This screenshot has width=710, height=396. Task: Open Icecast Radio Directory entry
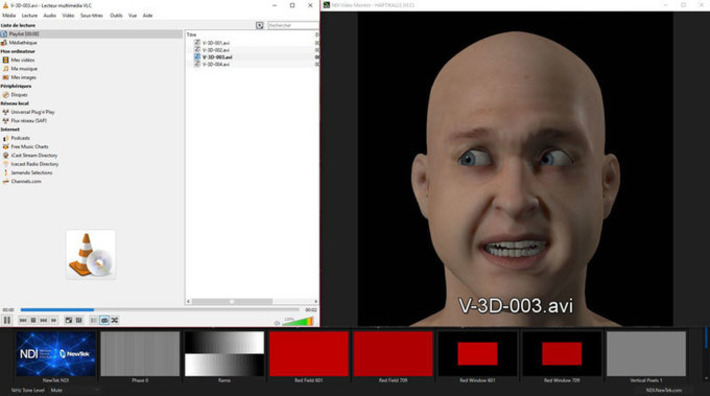(x=35, y=164)
